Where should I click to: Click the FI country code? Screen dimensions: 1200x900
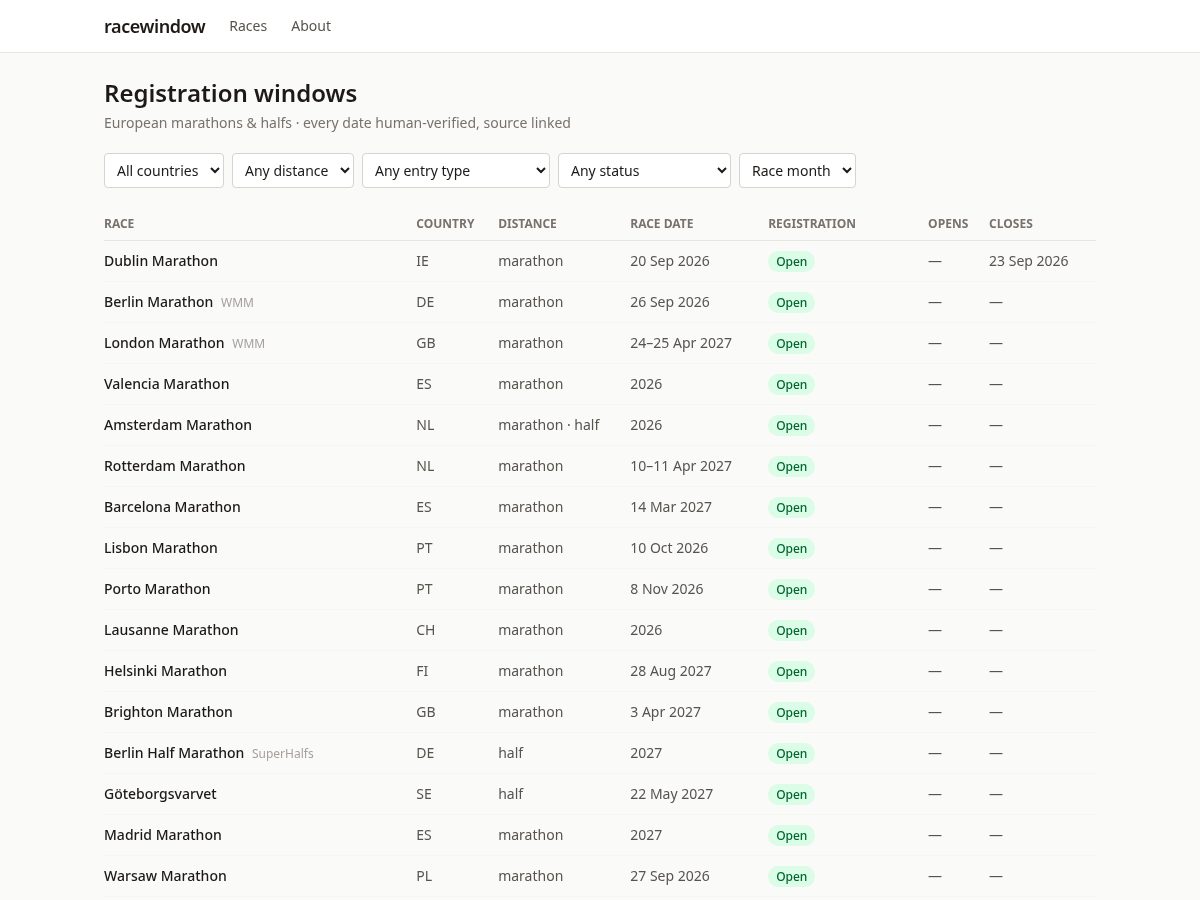pyautogui.click(x=422, y=671)
